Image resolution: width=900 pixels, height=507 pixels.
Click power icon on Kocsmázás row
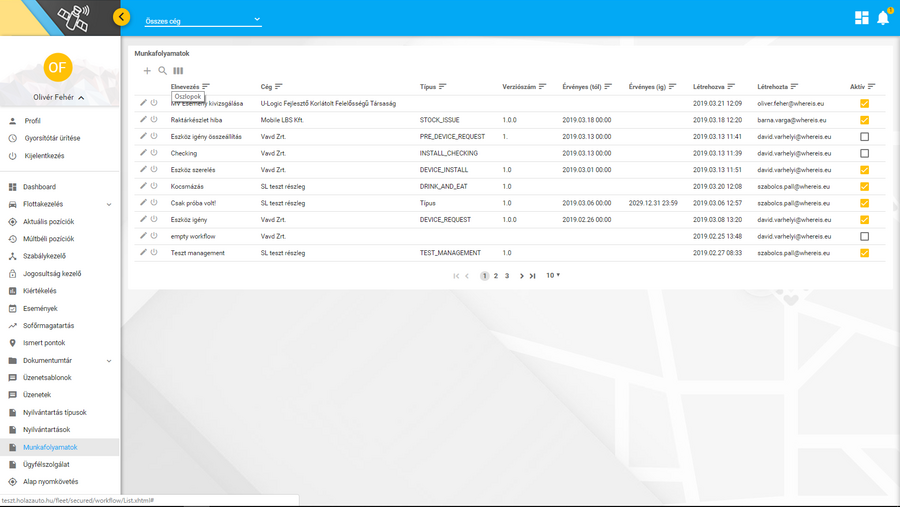coord(154,186)
